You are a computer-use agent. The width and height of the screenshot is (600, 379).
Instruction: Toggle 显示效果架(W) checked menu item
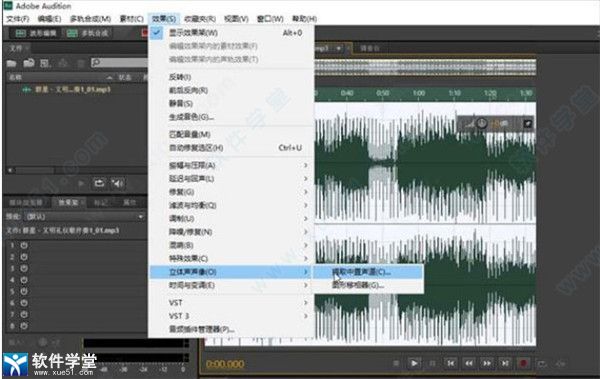pos(231,33)
